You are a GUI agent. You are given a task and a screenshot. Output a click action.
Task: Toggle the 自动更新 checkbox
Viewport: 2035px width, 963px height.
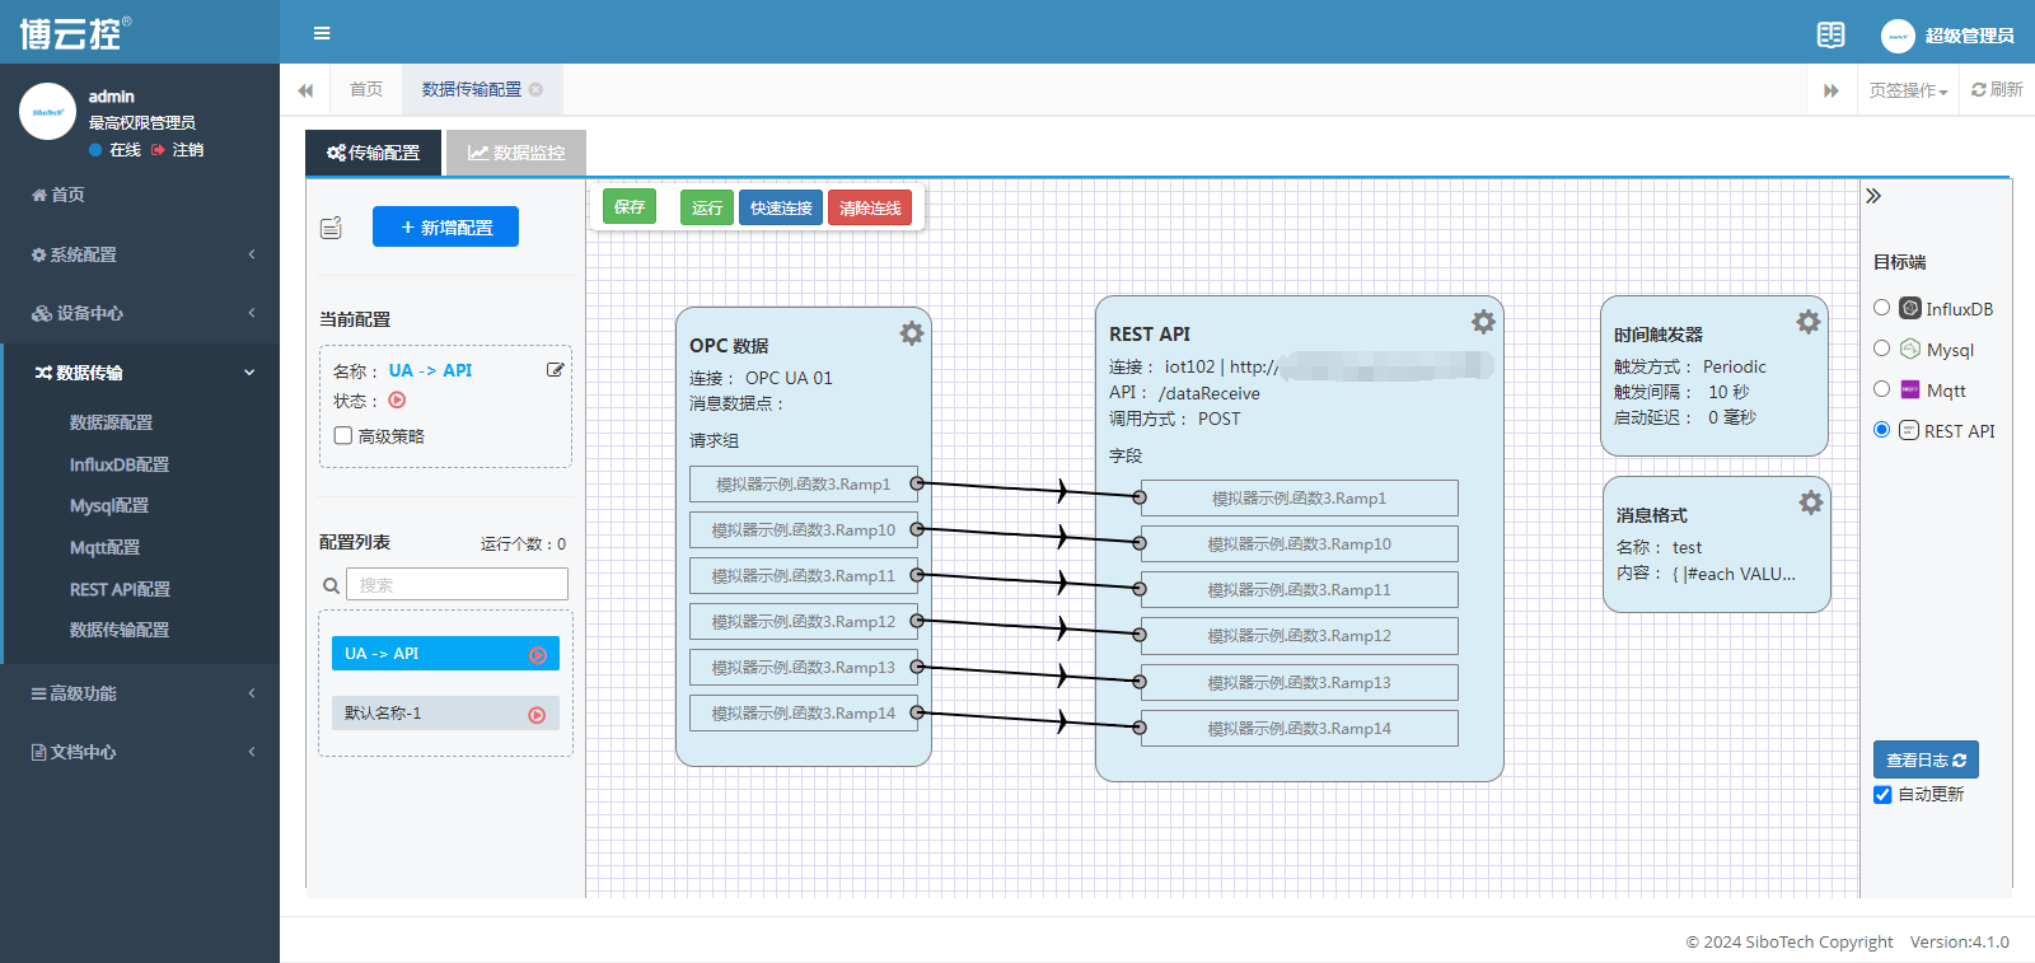pyautogui.click(x=1883, y=794)
